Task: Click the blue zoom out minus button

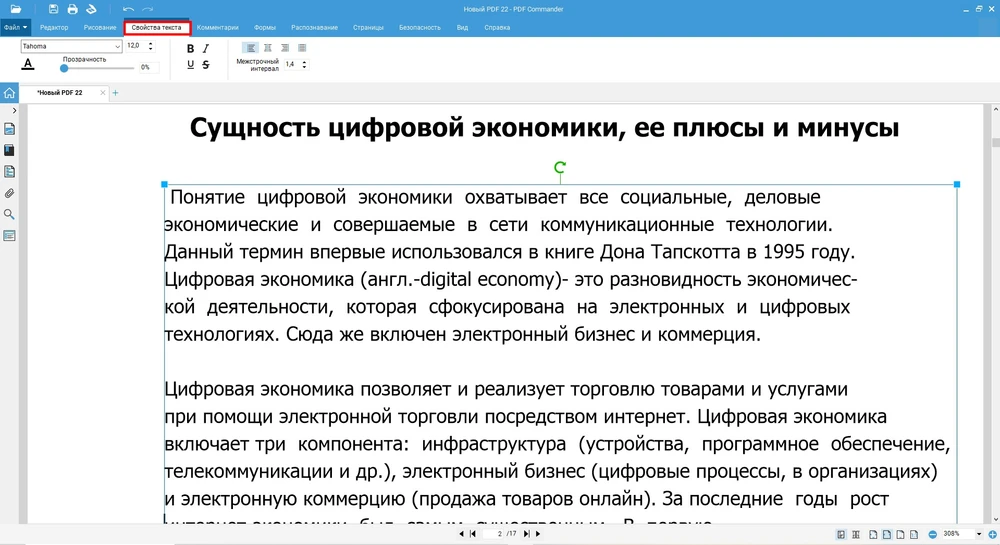Action: point(932,534)
